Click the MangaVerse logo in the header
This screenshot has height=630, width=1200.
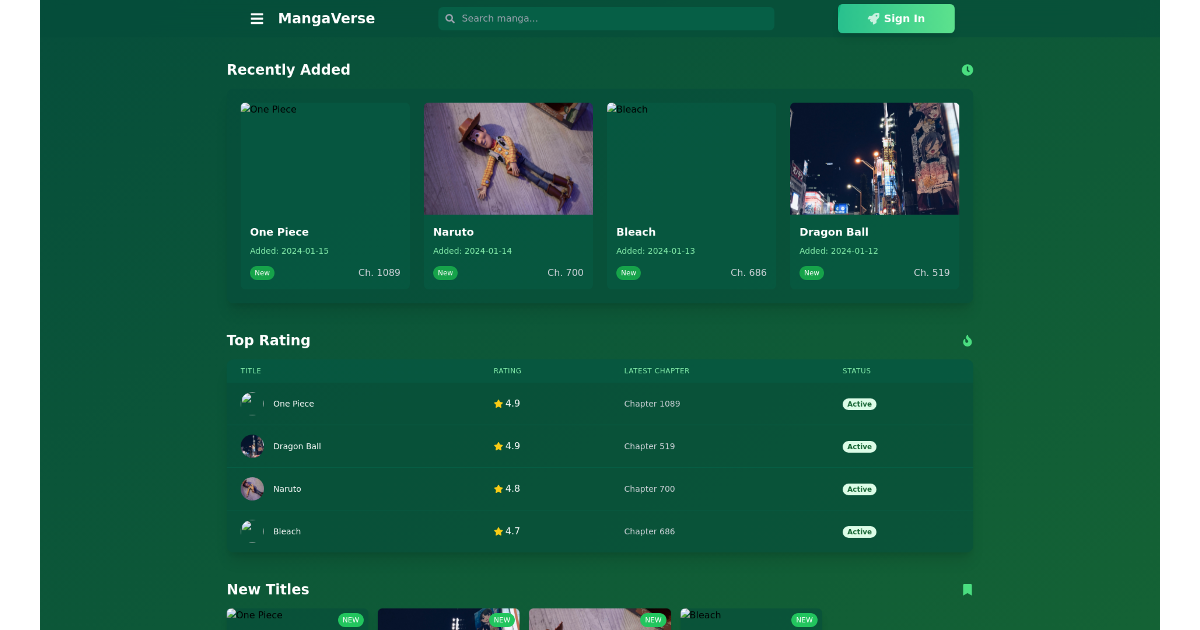coord(326,18)
